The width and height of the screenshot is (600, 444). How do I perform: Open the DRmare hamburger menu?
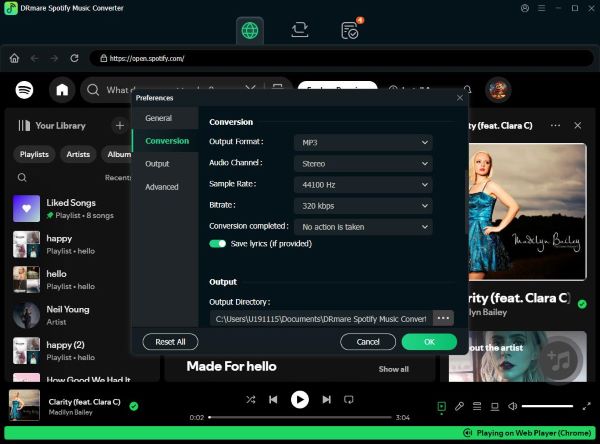pos(541,8)
